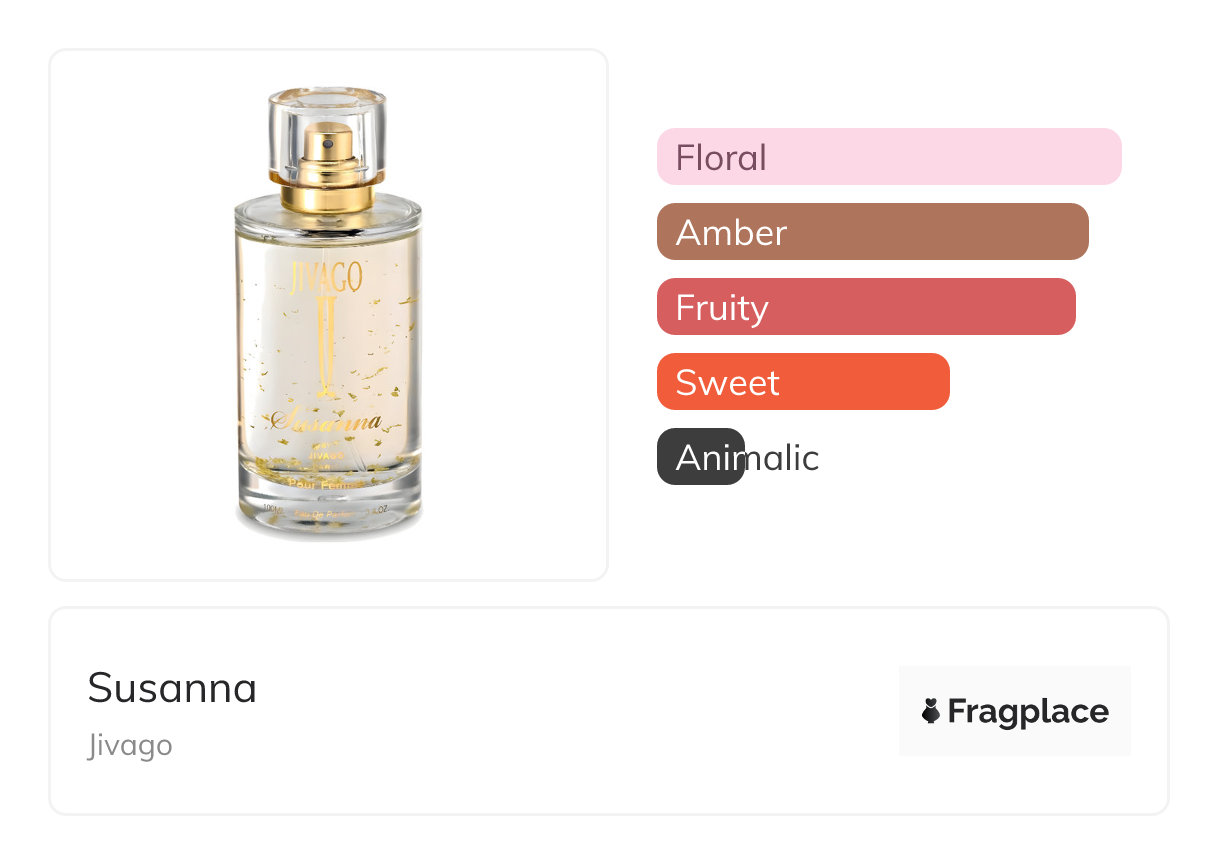Select the orange Sweet accord bar
Image resolution: width=1218 pixels, height=864 pixels.
(803, 382)
